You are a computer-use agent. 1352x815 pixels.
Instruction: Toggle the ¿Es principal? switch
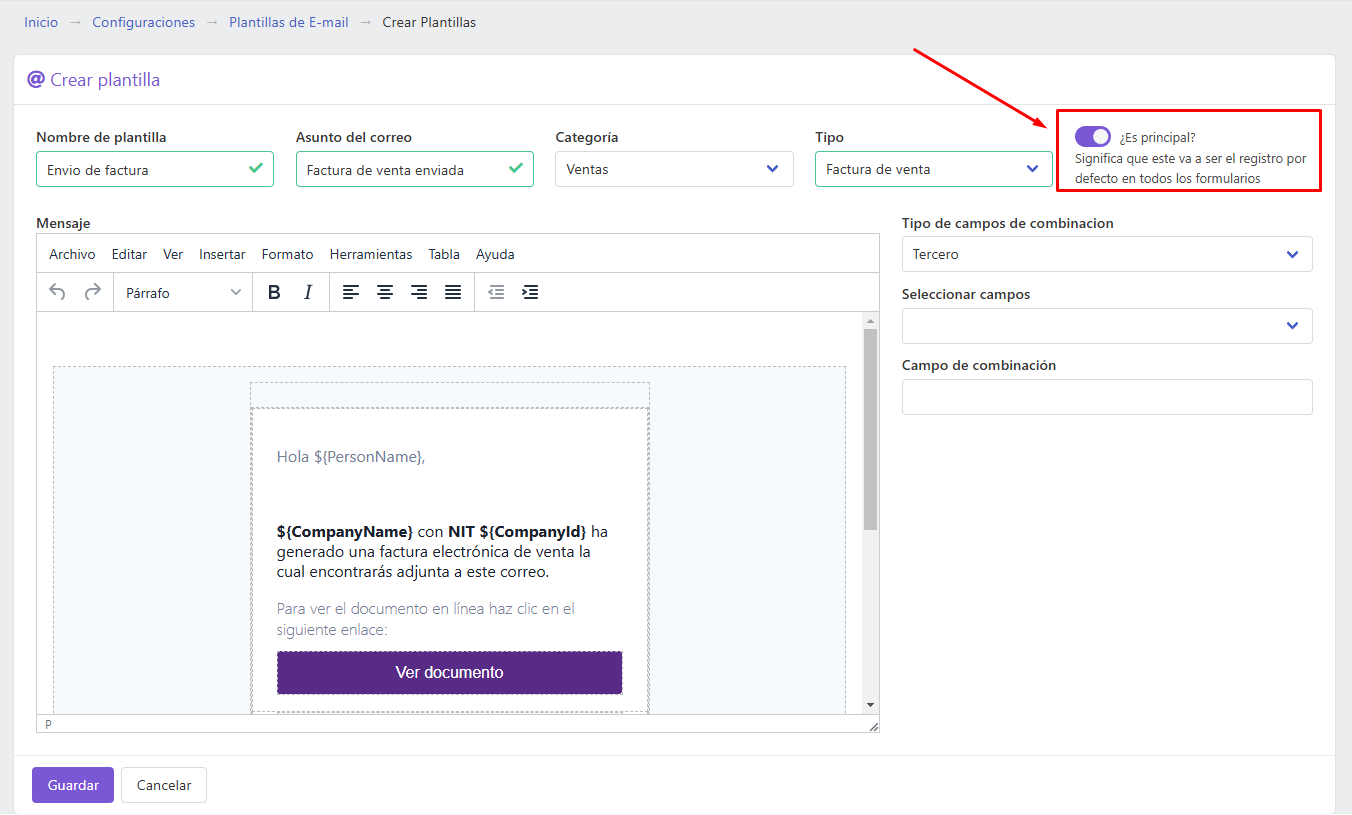1093,137
